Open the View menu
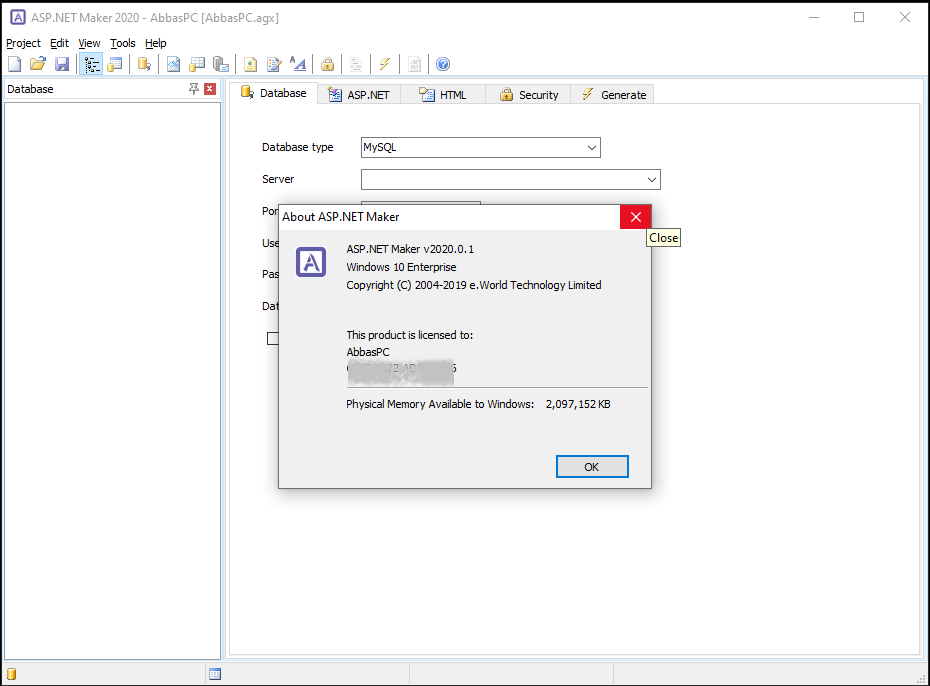 89,43
